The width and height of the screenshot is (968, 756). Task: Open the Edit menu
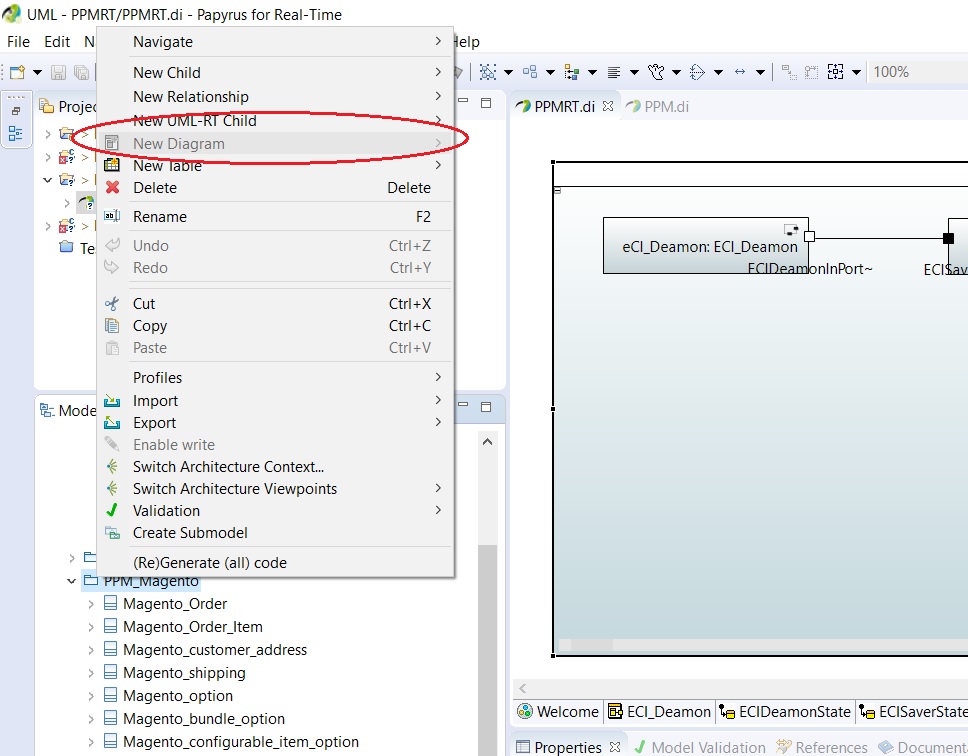(x=57, y=41)
